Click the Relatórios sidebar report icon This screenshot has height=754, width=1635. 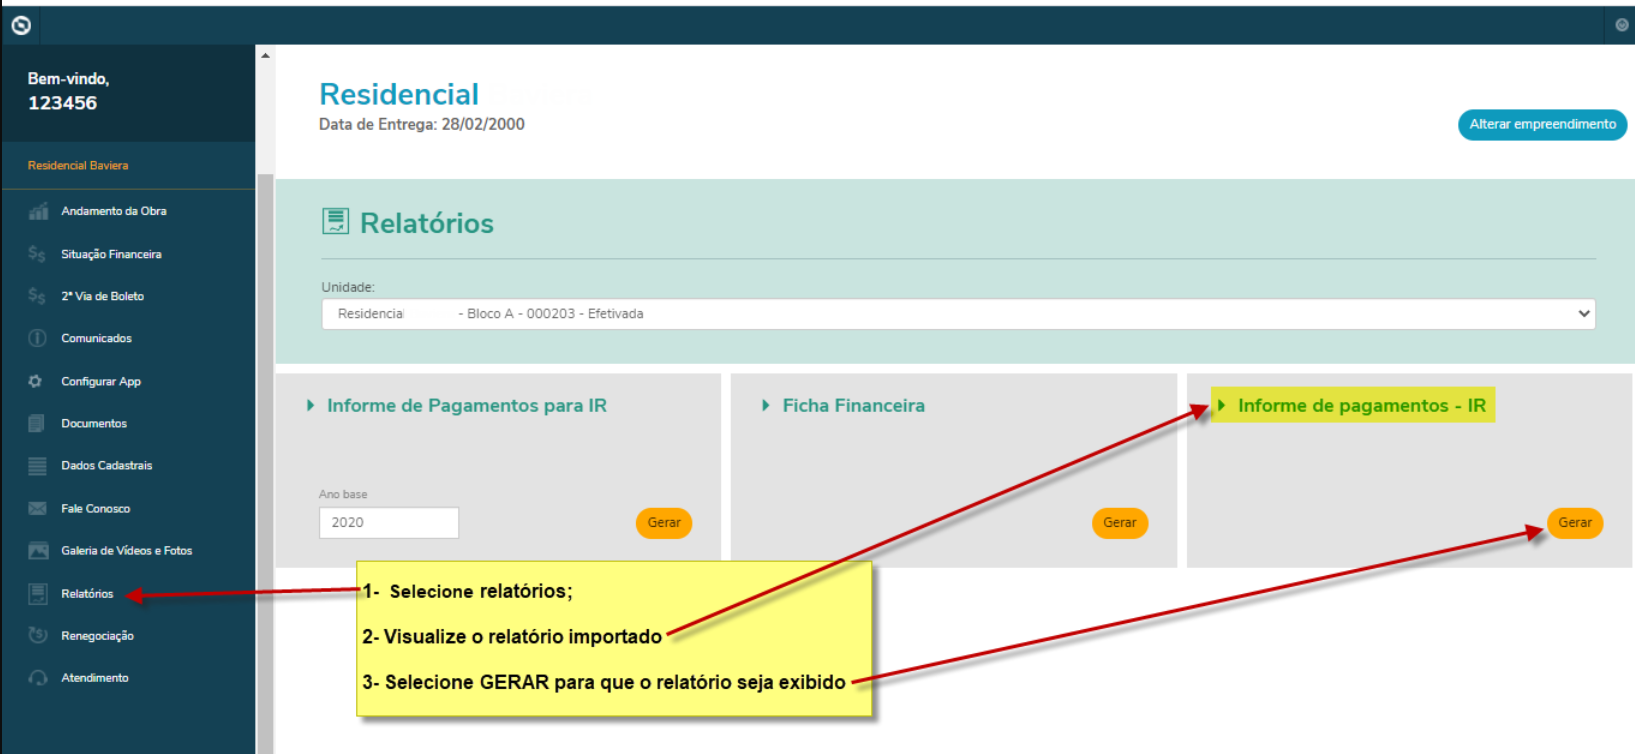tap(38, 594)
